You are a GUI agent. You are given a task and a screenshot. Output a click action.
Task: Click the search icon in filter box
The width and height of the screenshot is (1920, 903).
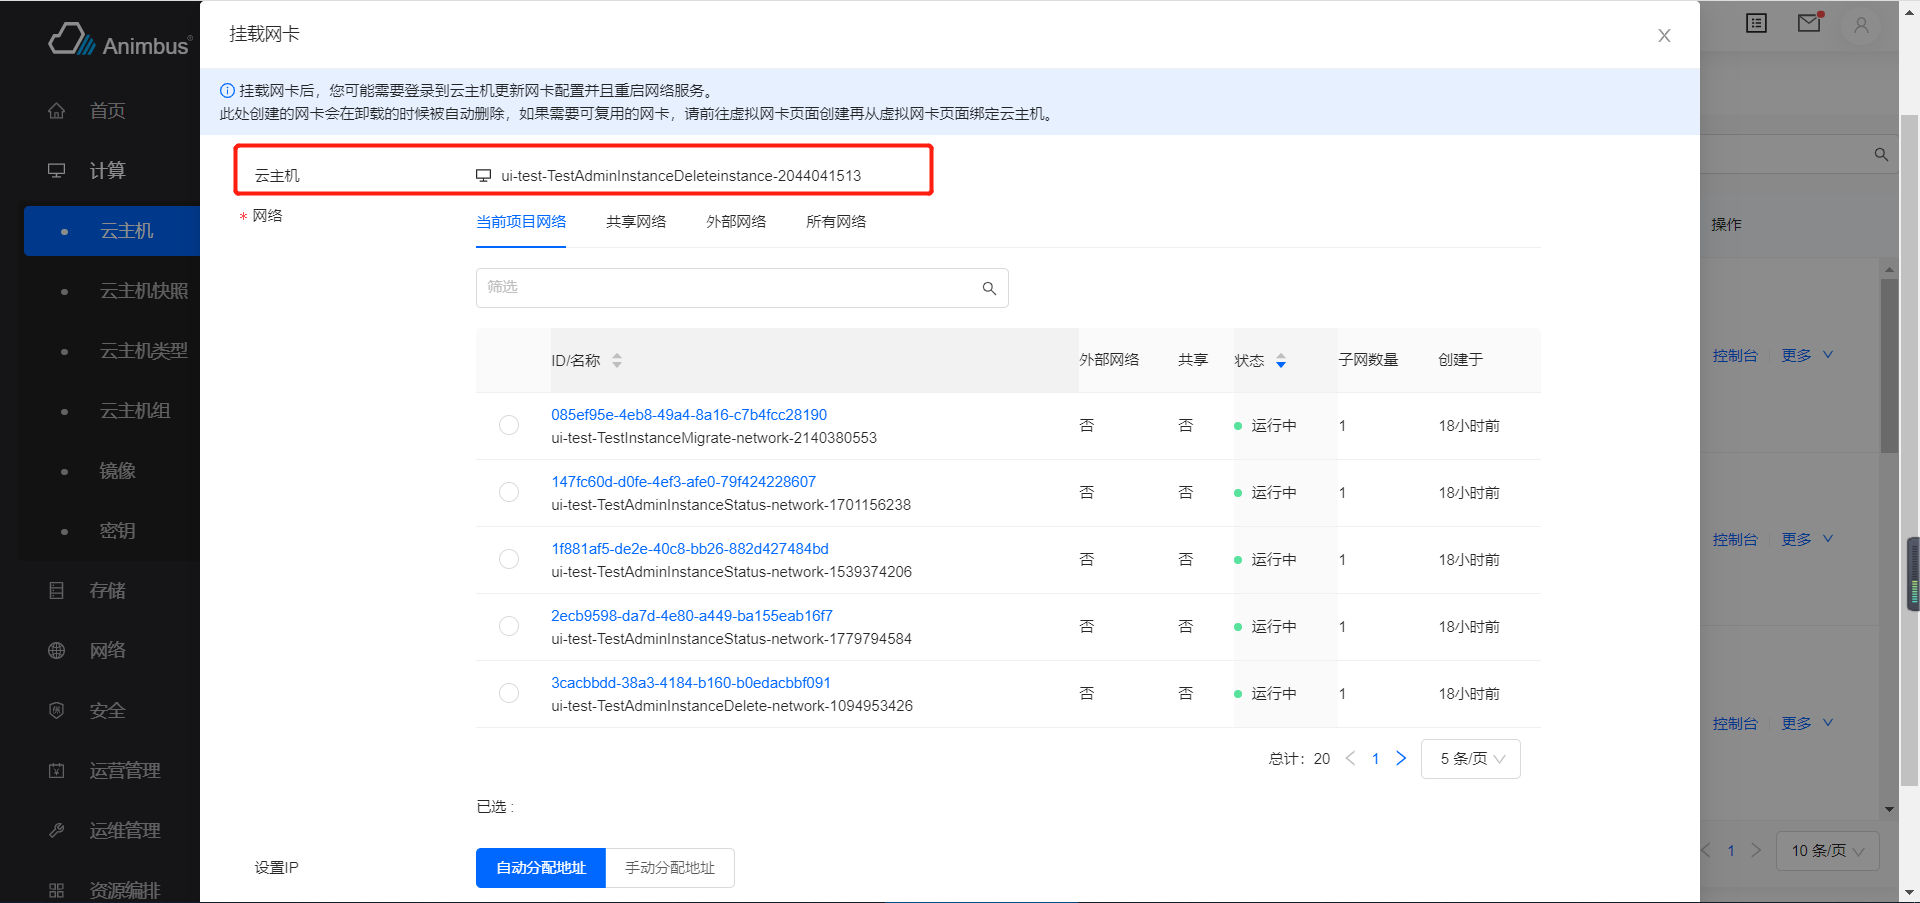[989, 288]
